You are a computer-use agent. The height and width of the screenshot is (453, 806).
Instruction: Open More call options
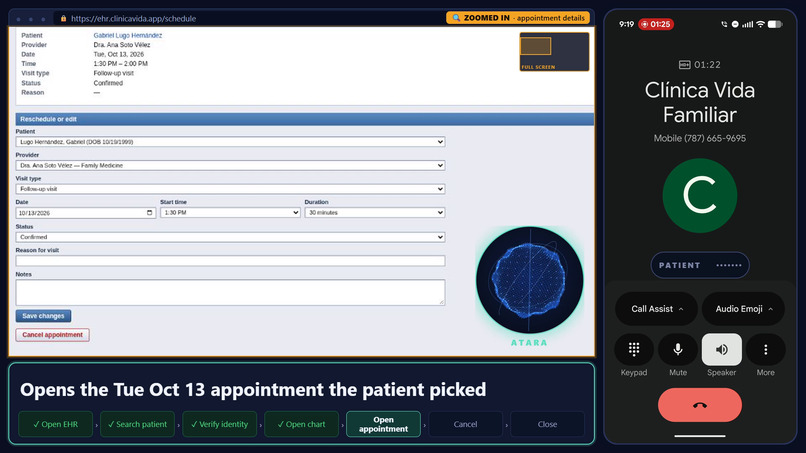pyautogui.click(x=765, y=350)
